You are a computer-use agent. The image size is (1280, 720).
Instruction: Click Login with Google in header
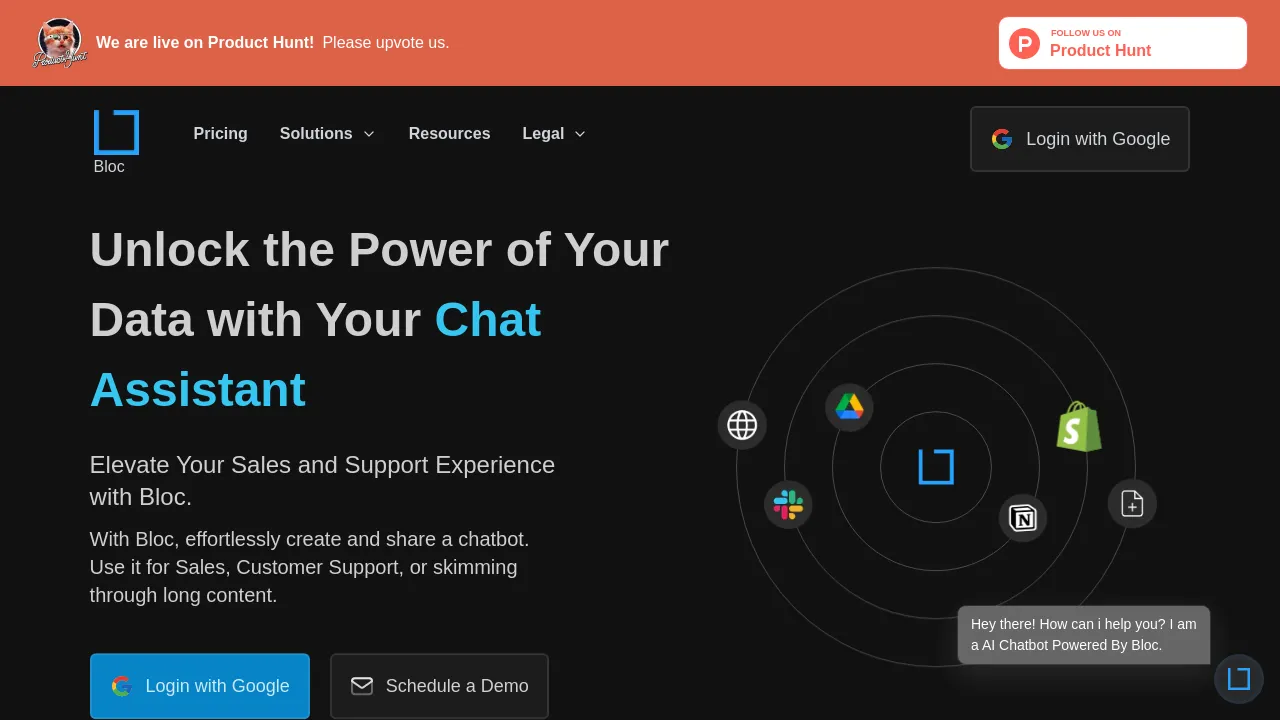pos(1080,139)
